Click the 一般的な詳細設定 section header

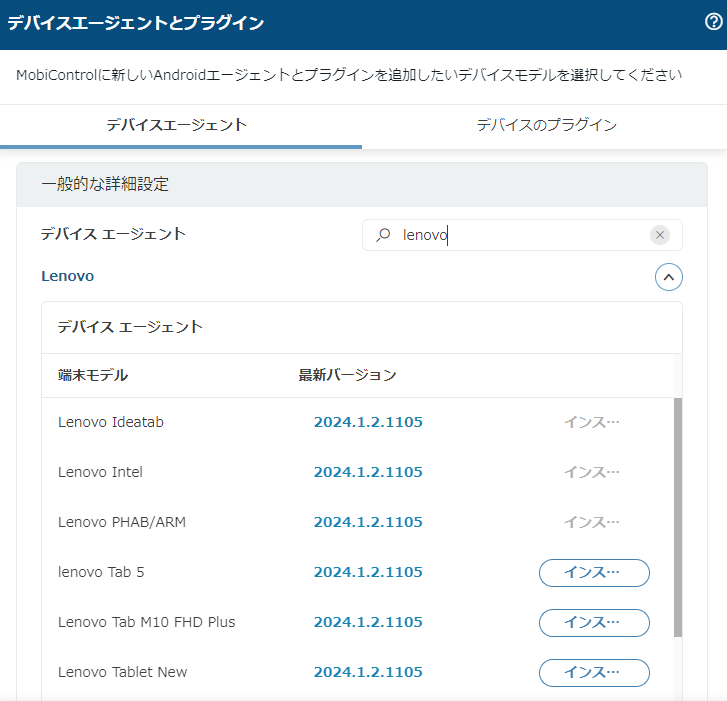tap(362, 185)
